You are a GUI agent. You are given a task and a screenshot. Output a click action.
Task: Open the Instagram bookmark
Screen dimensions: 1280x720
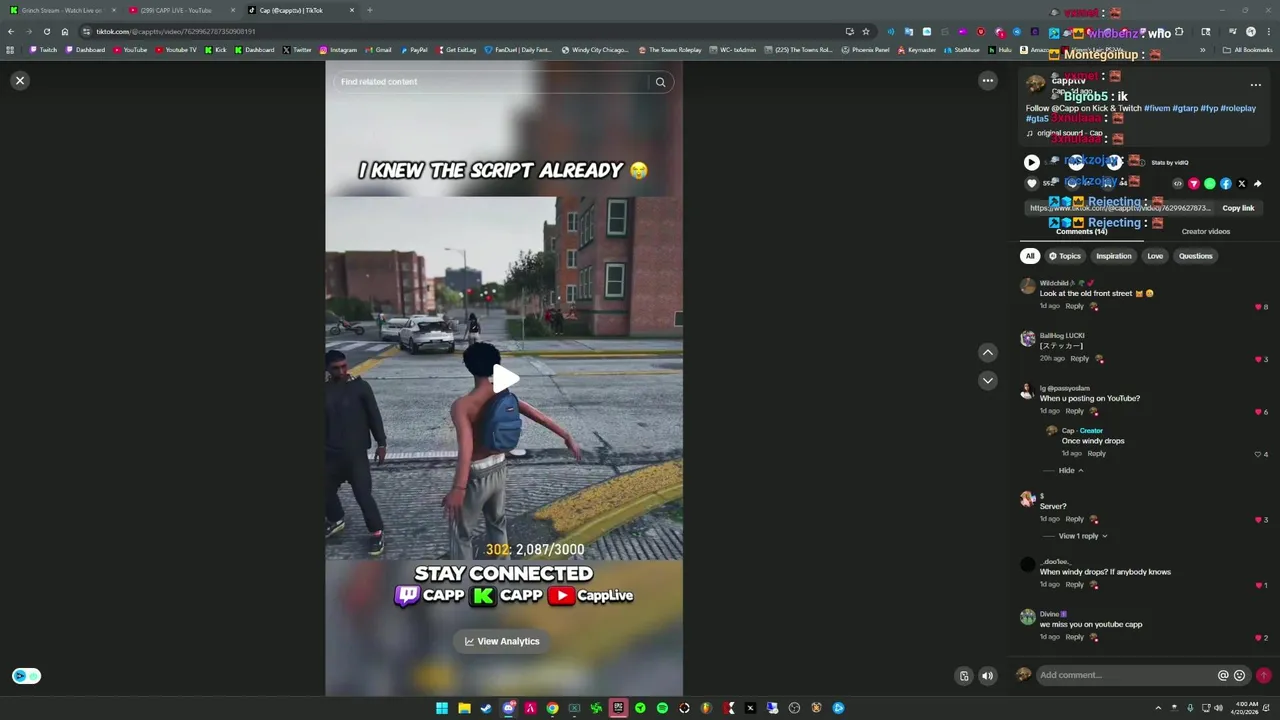[338, 50]
